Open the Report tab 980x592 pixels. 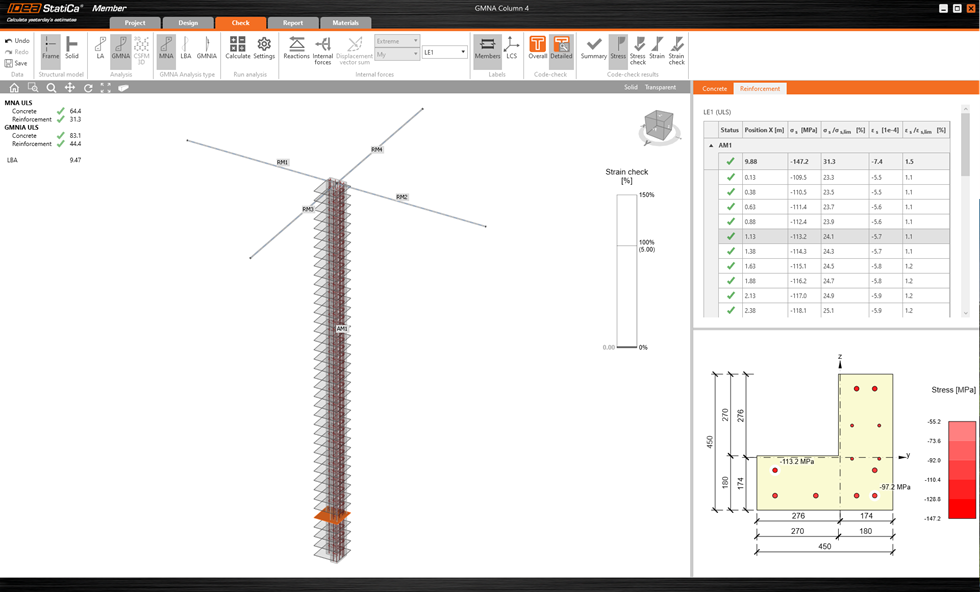(x=292, y=23)
